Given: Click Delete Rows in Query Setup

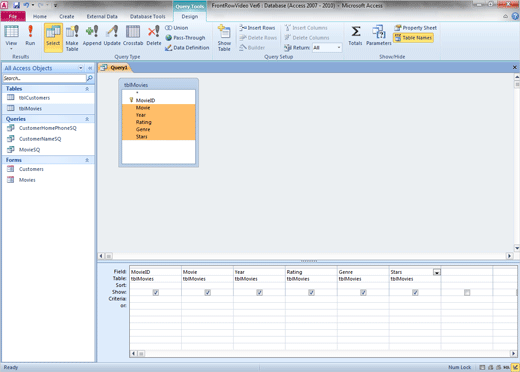Looking at the screenshot, I should click(x=258, y=38).
